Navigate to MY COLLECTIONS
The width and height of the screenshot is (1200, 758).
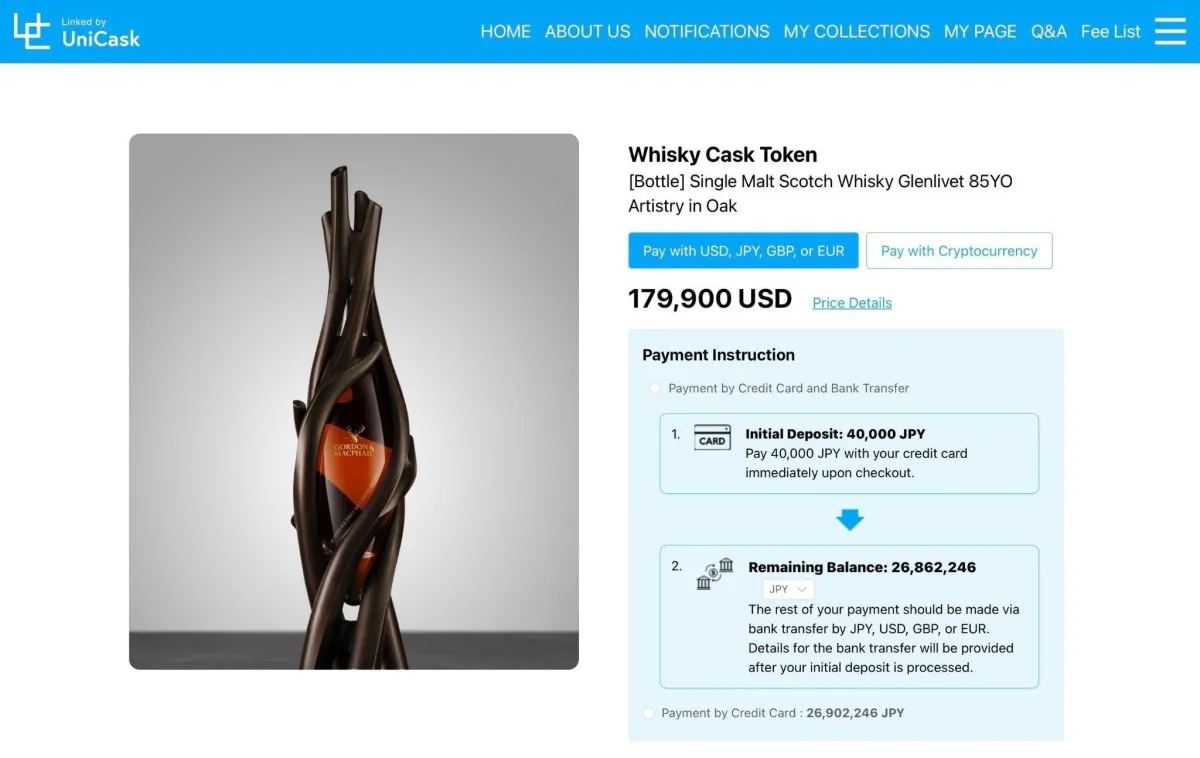(856, 31)
